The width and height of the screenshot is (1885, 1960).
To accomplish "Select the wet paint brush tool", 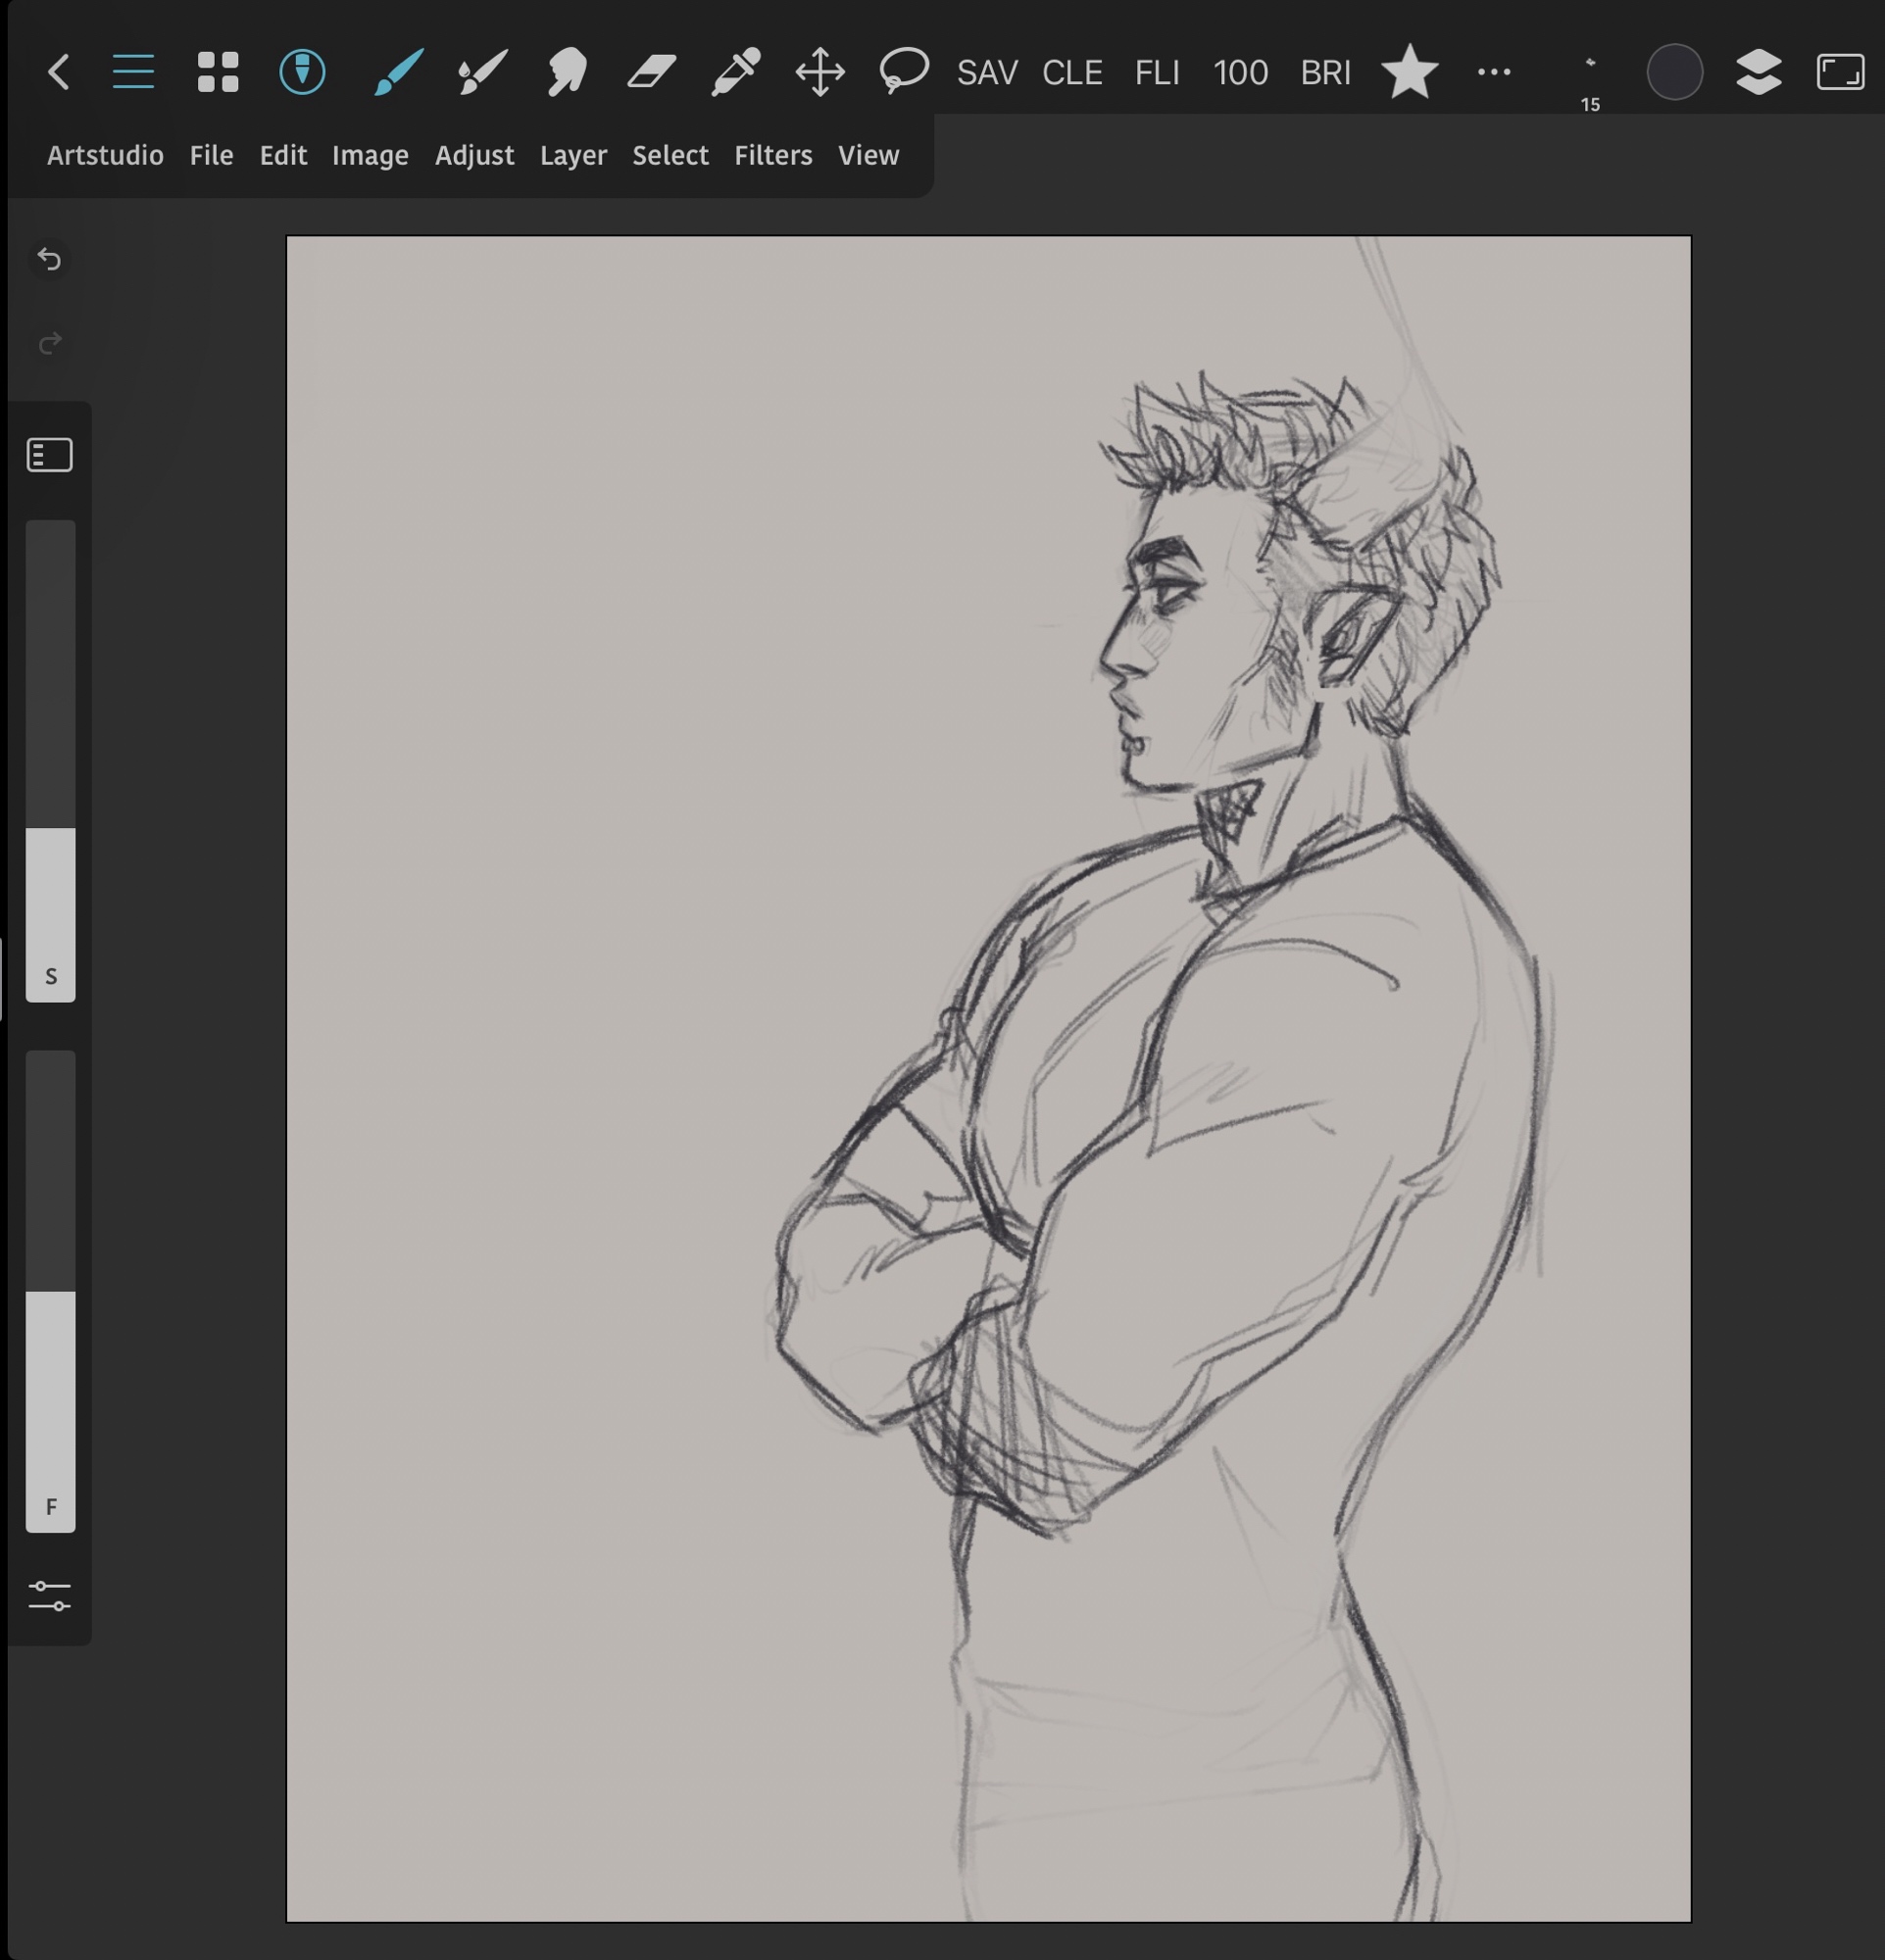I will coord(482,72).
